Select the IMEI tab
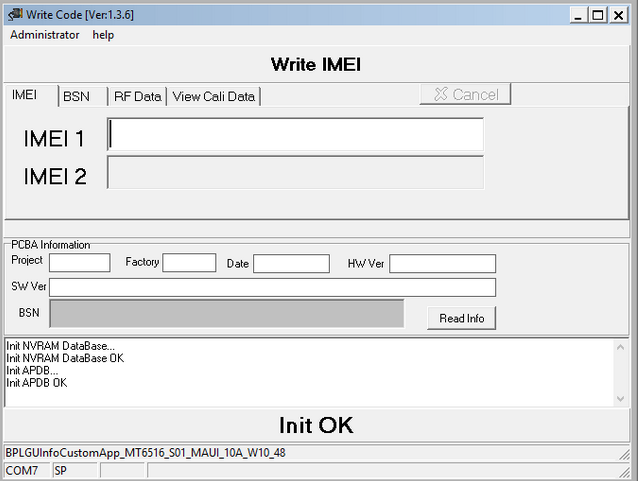Screen dimensions: 638x481 pos(31,95)
